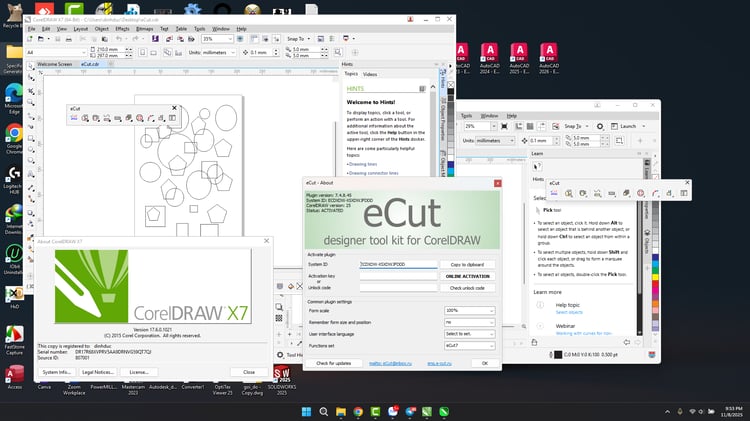Image resolution: width=750 pixels, height=421 pixels.
Task: Click the first eCut icon in right window toolbar
Action: pos(554,193)
